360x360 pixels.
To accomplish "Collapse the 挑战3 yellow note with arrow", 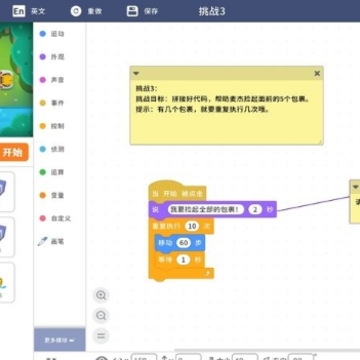I will click(136, 73).
